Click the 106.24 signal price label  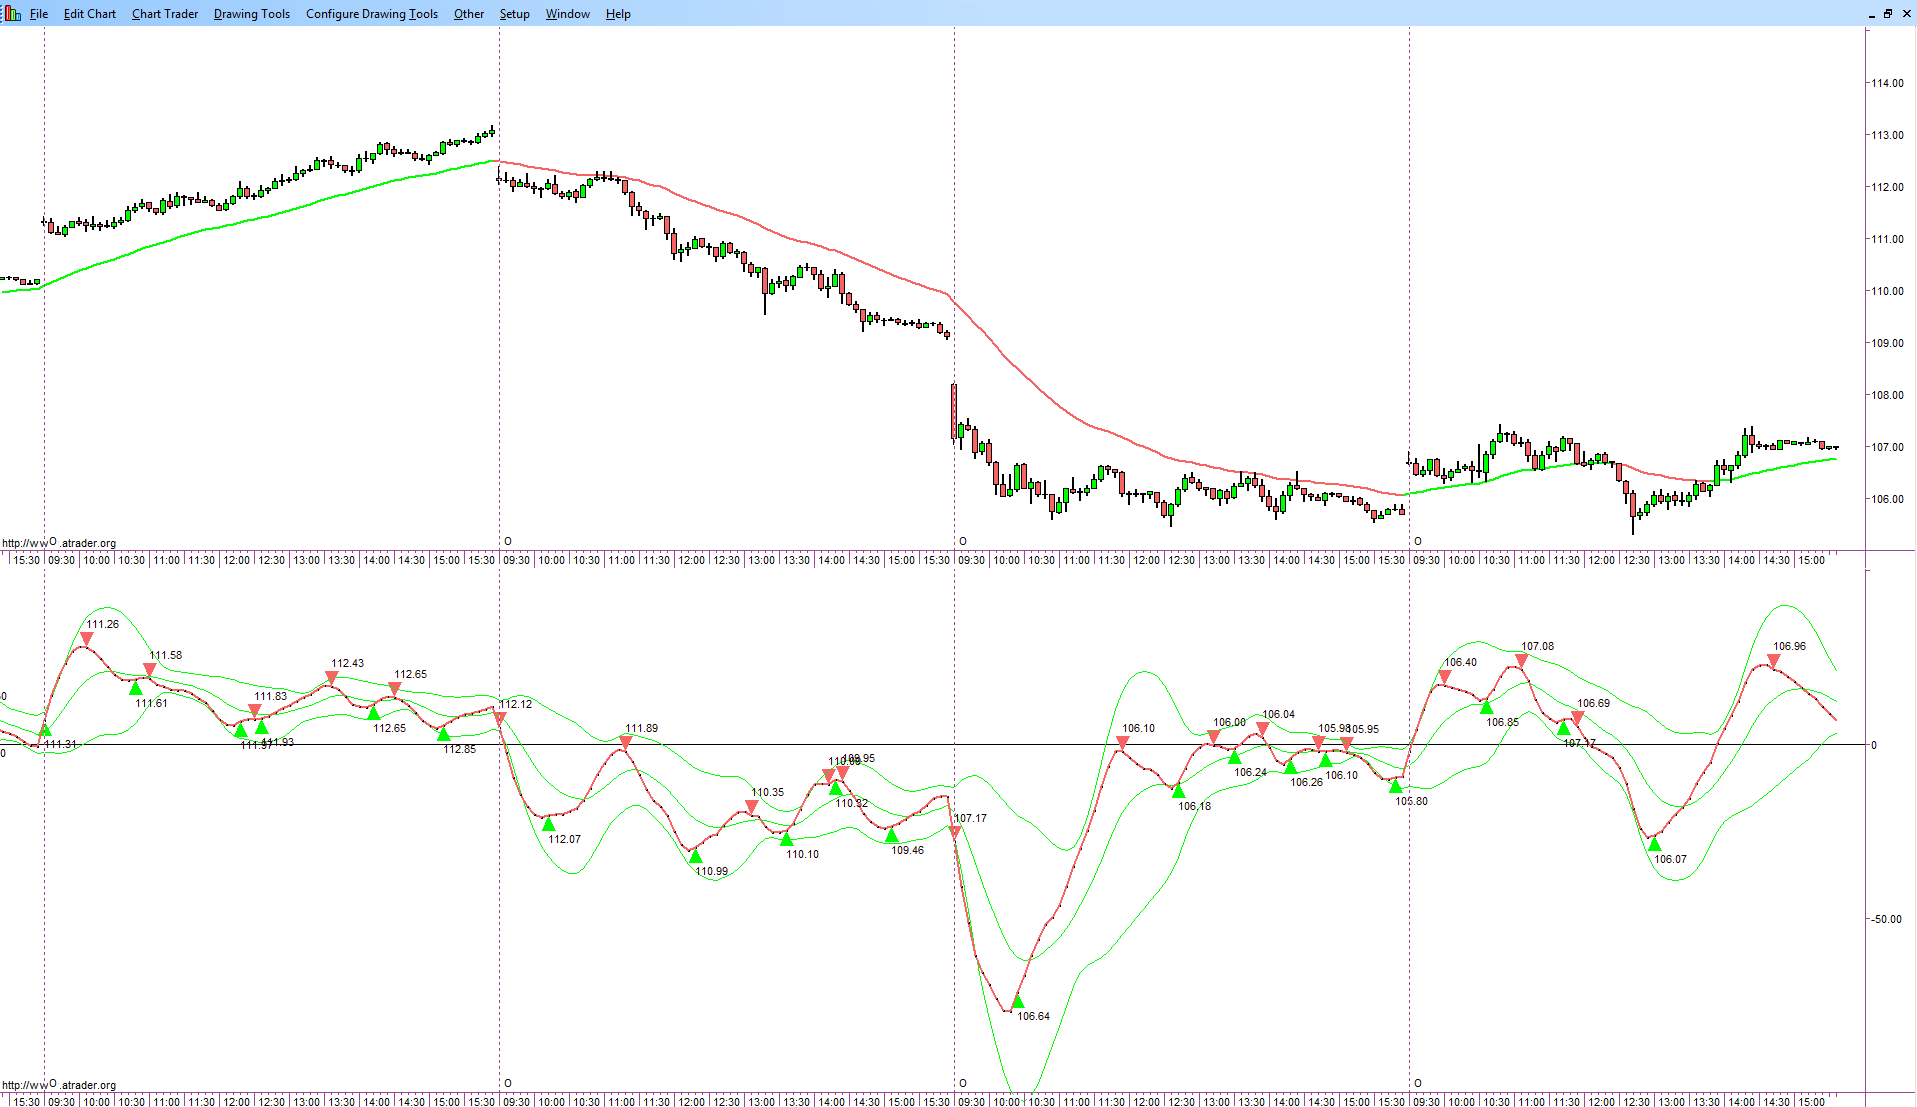coord(1251,773)
